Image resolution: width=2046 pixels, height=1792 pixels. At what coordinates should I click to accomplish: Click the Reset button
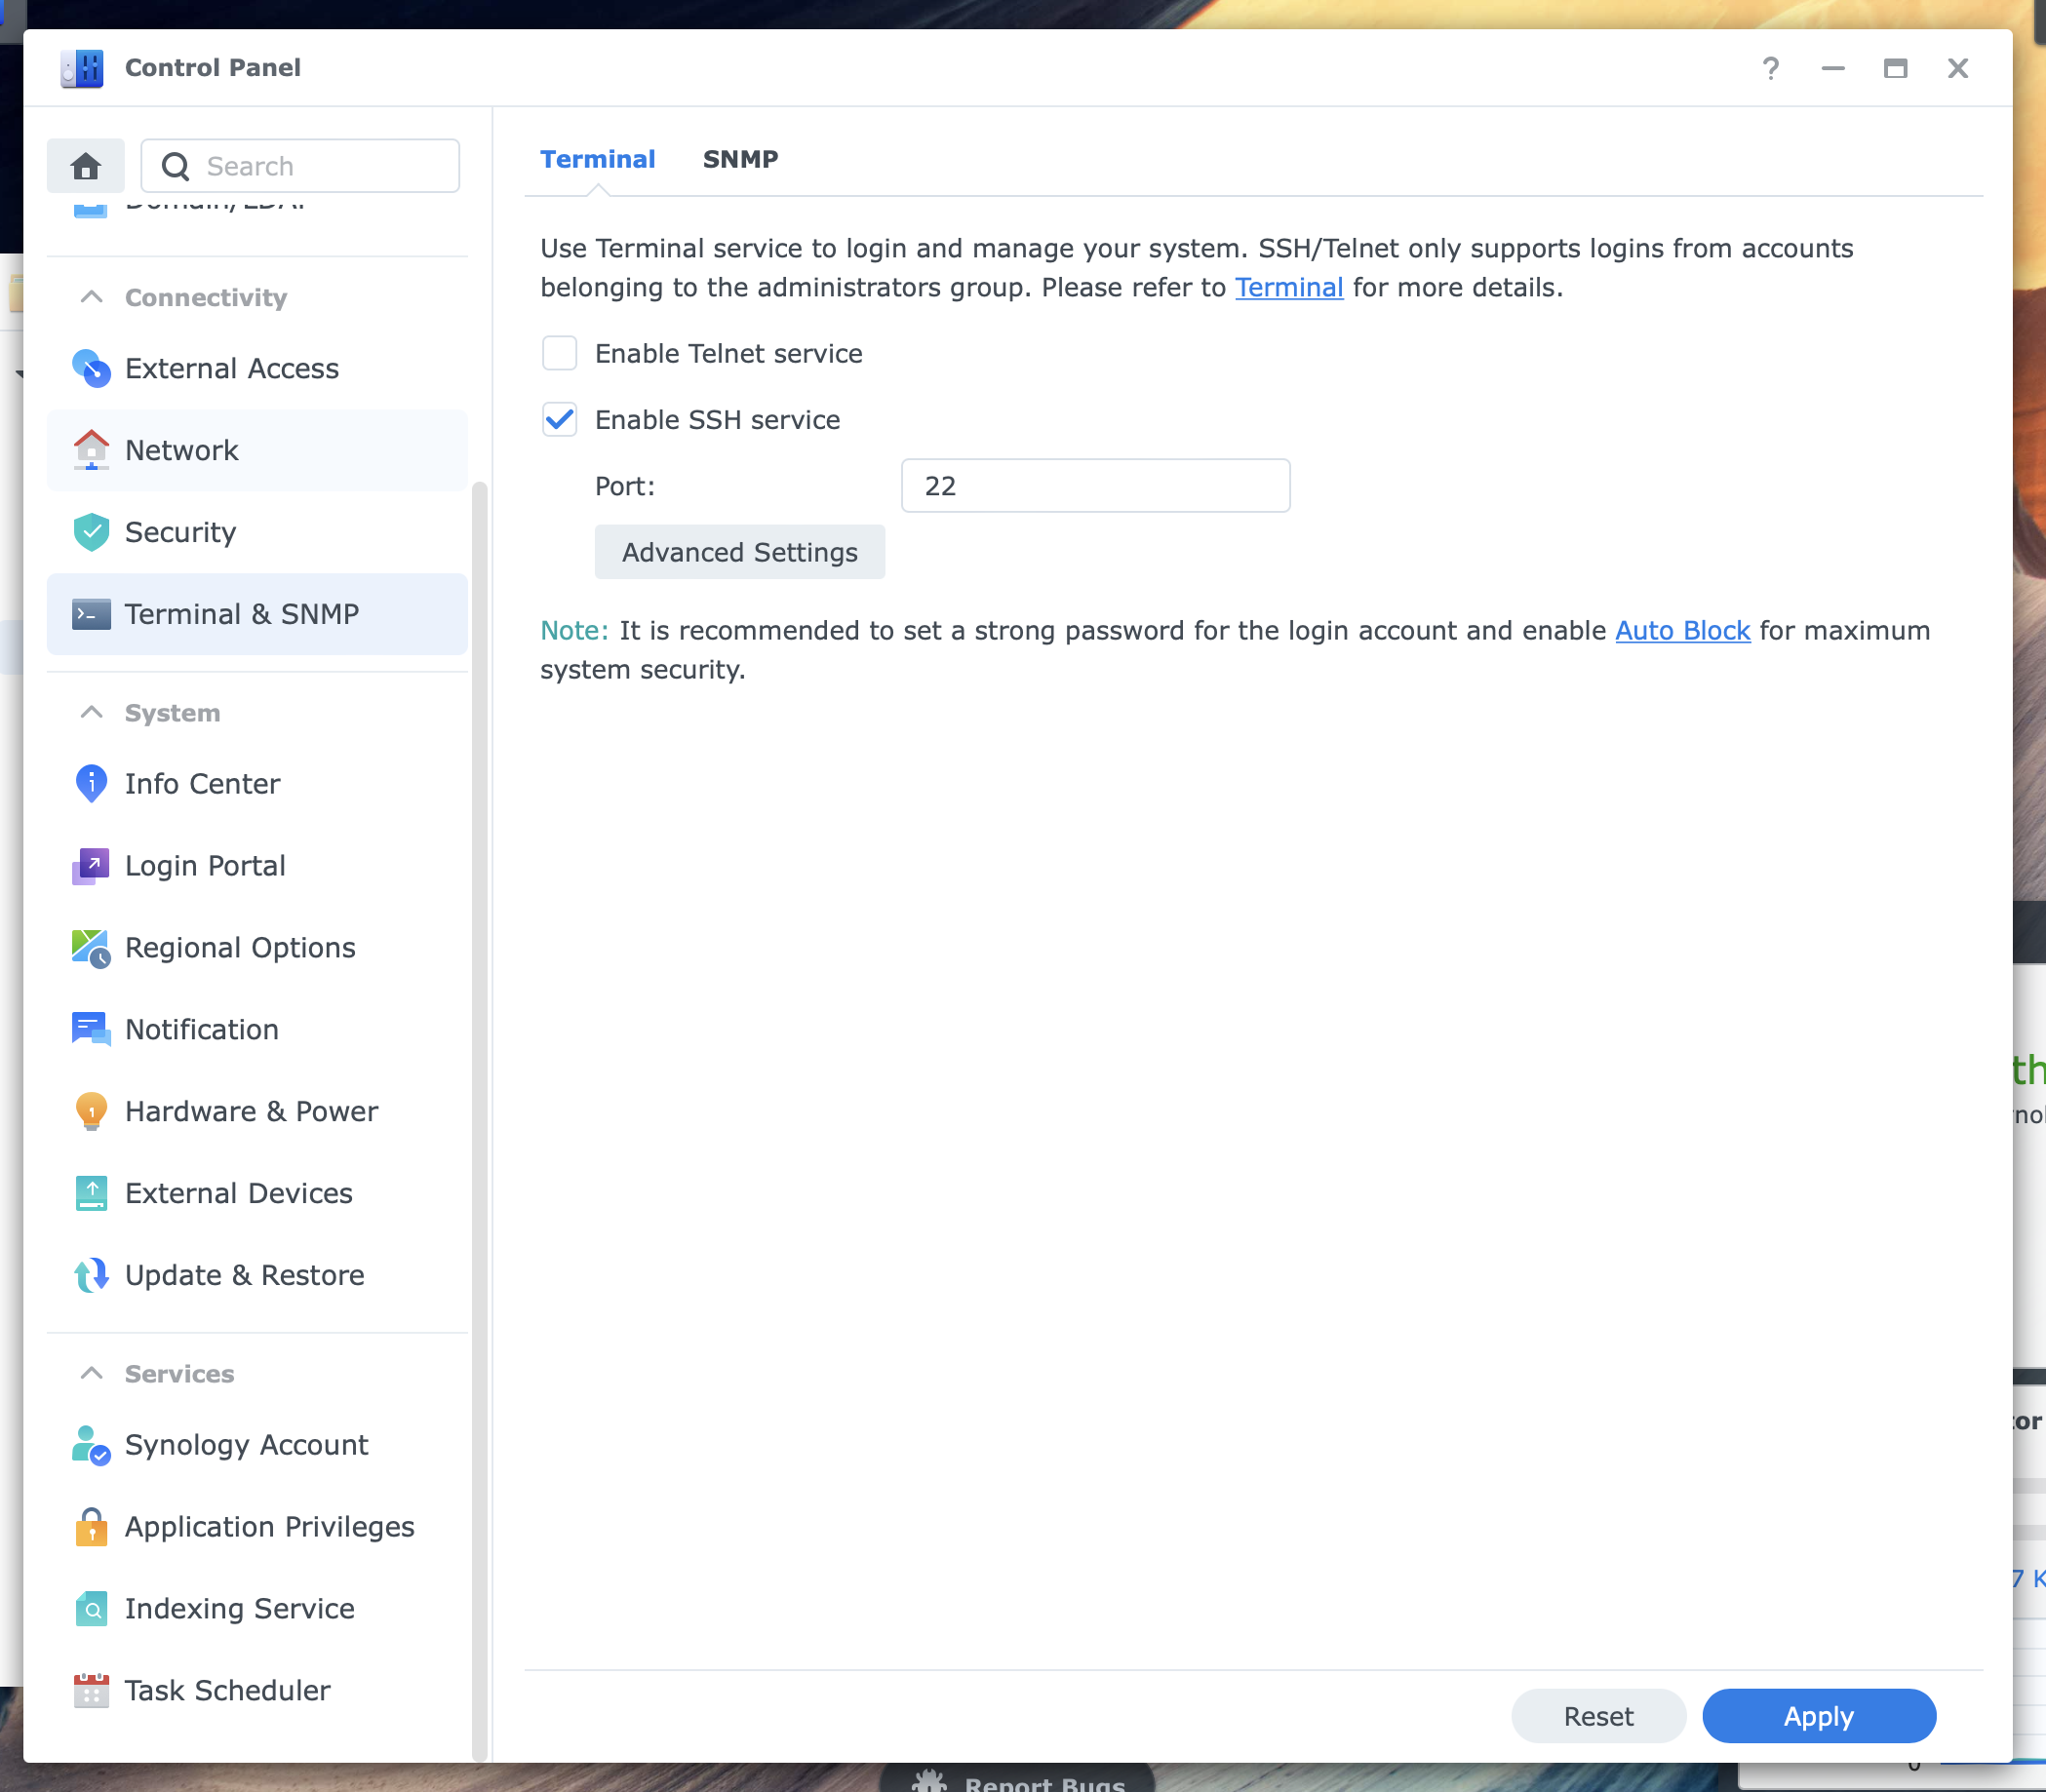click(x=1598, y=1716)
